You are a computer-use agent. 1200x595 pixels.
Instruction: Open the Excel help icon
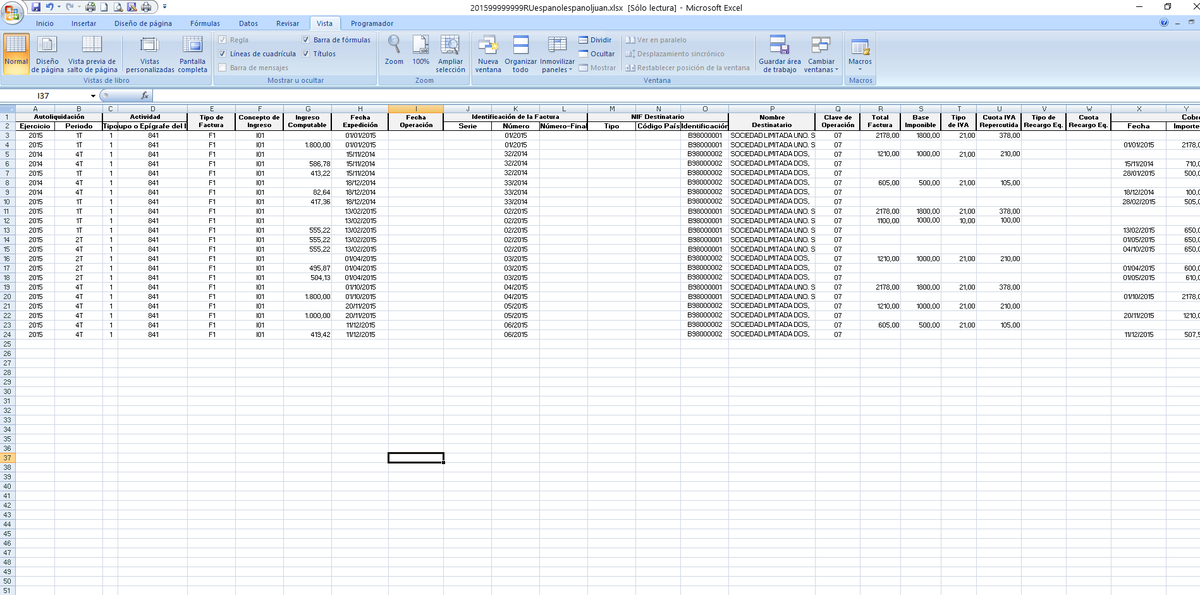[x=1165, y=23]
